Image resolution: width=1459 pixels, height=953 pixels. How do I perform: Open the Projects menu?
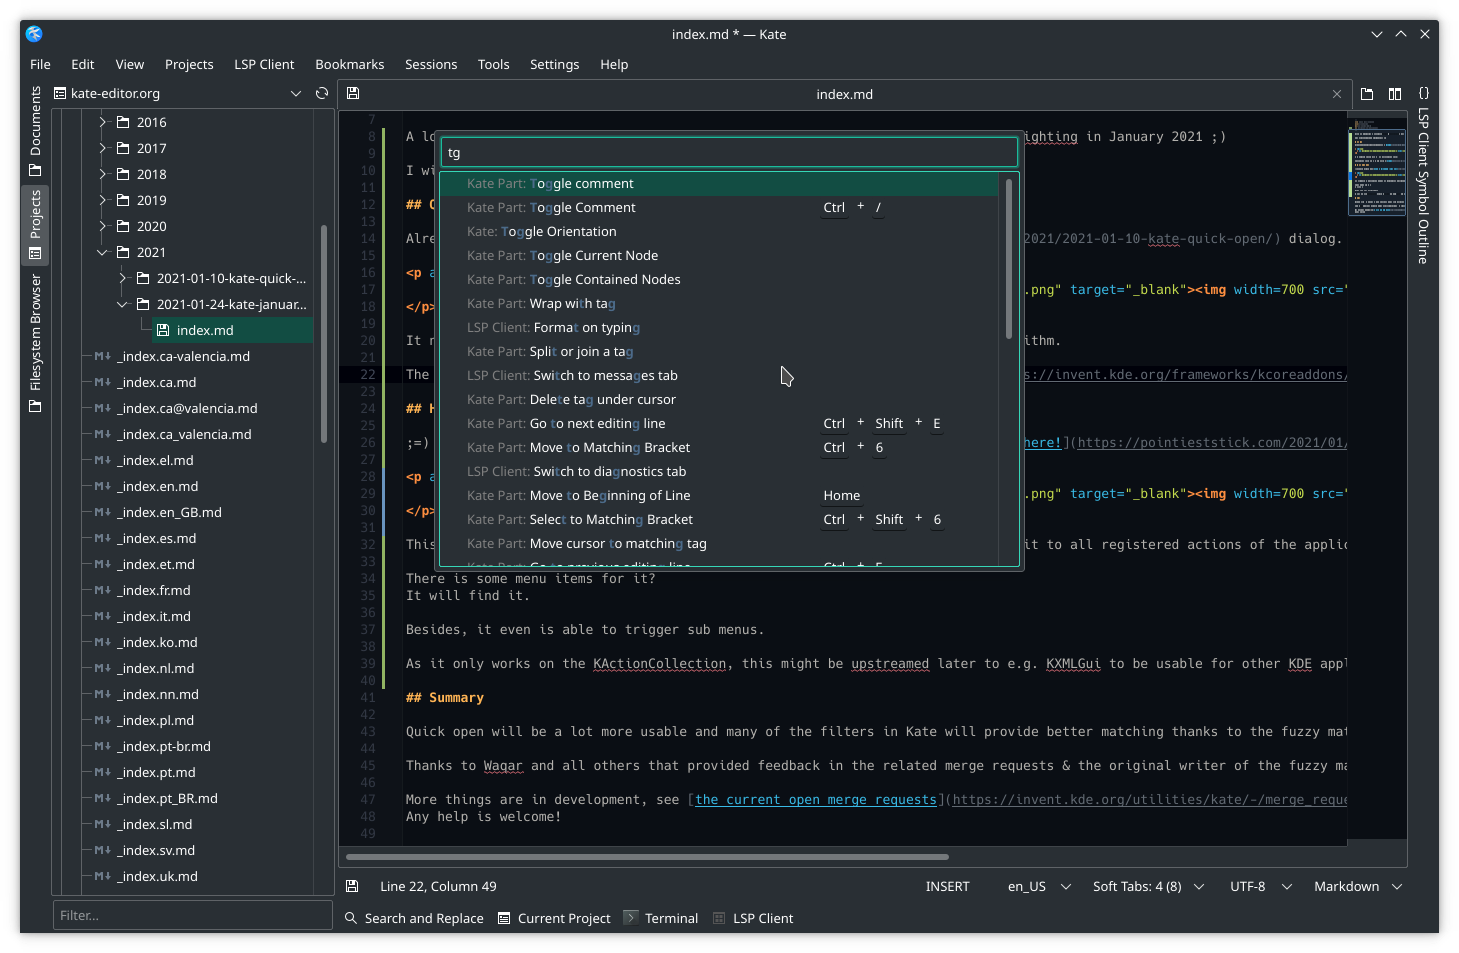tap(189, 64)
